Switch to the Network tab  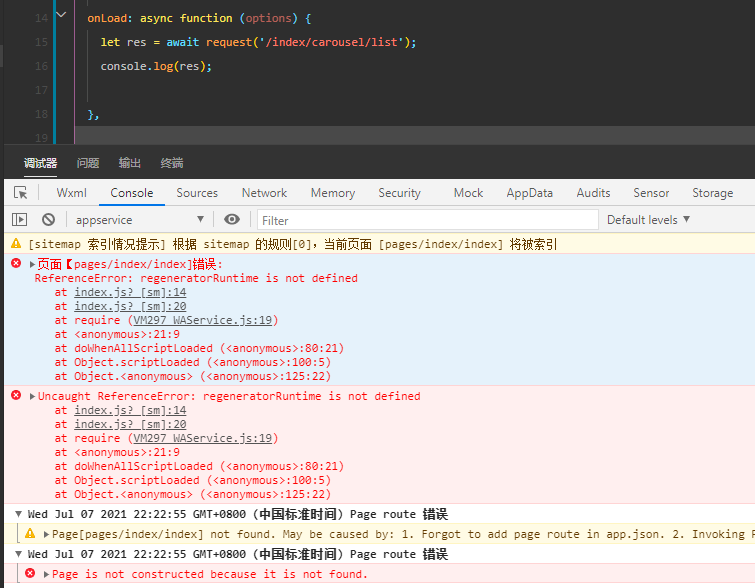pos(264,193)
